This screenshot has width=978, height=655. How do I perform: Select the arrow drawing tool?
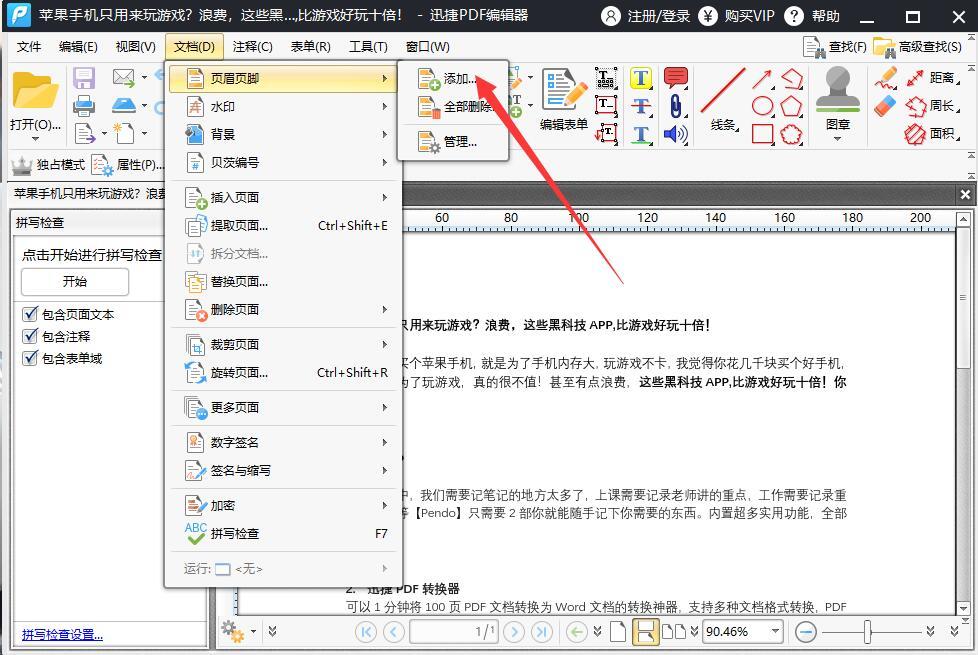click(x=762, y=79)
